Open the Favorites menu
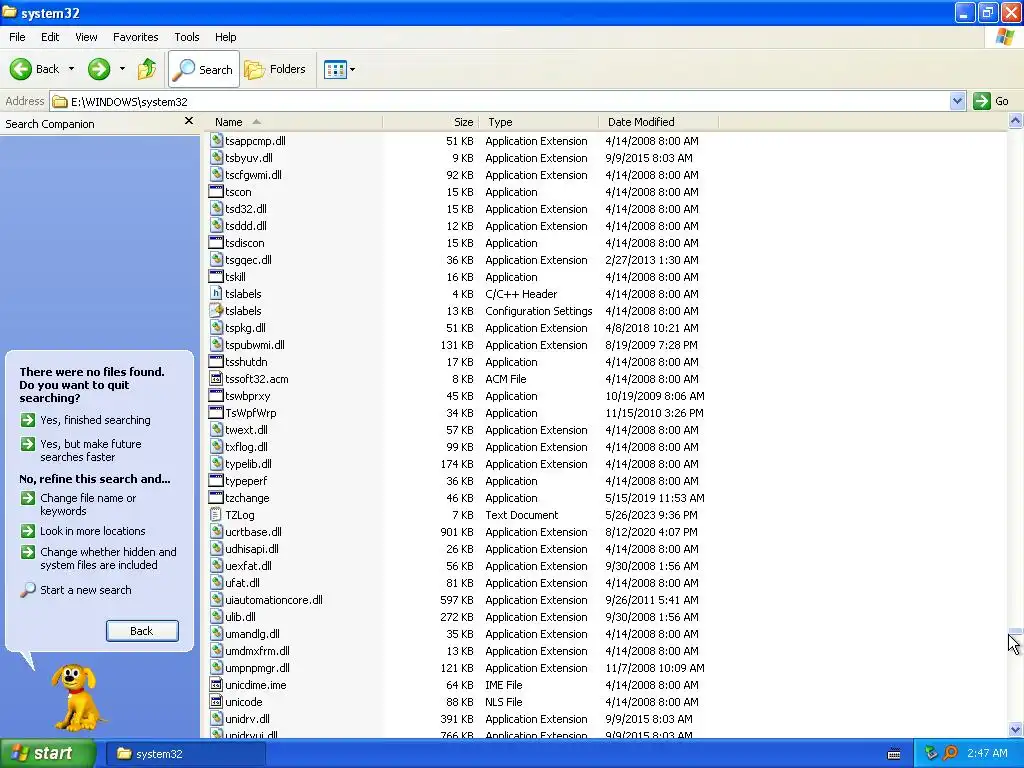The height and width of the screenshot is (768, 1024). [136, 37]
